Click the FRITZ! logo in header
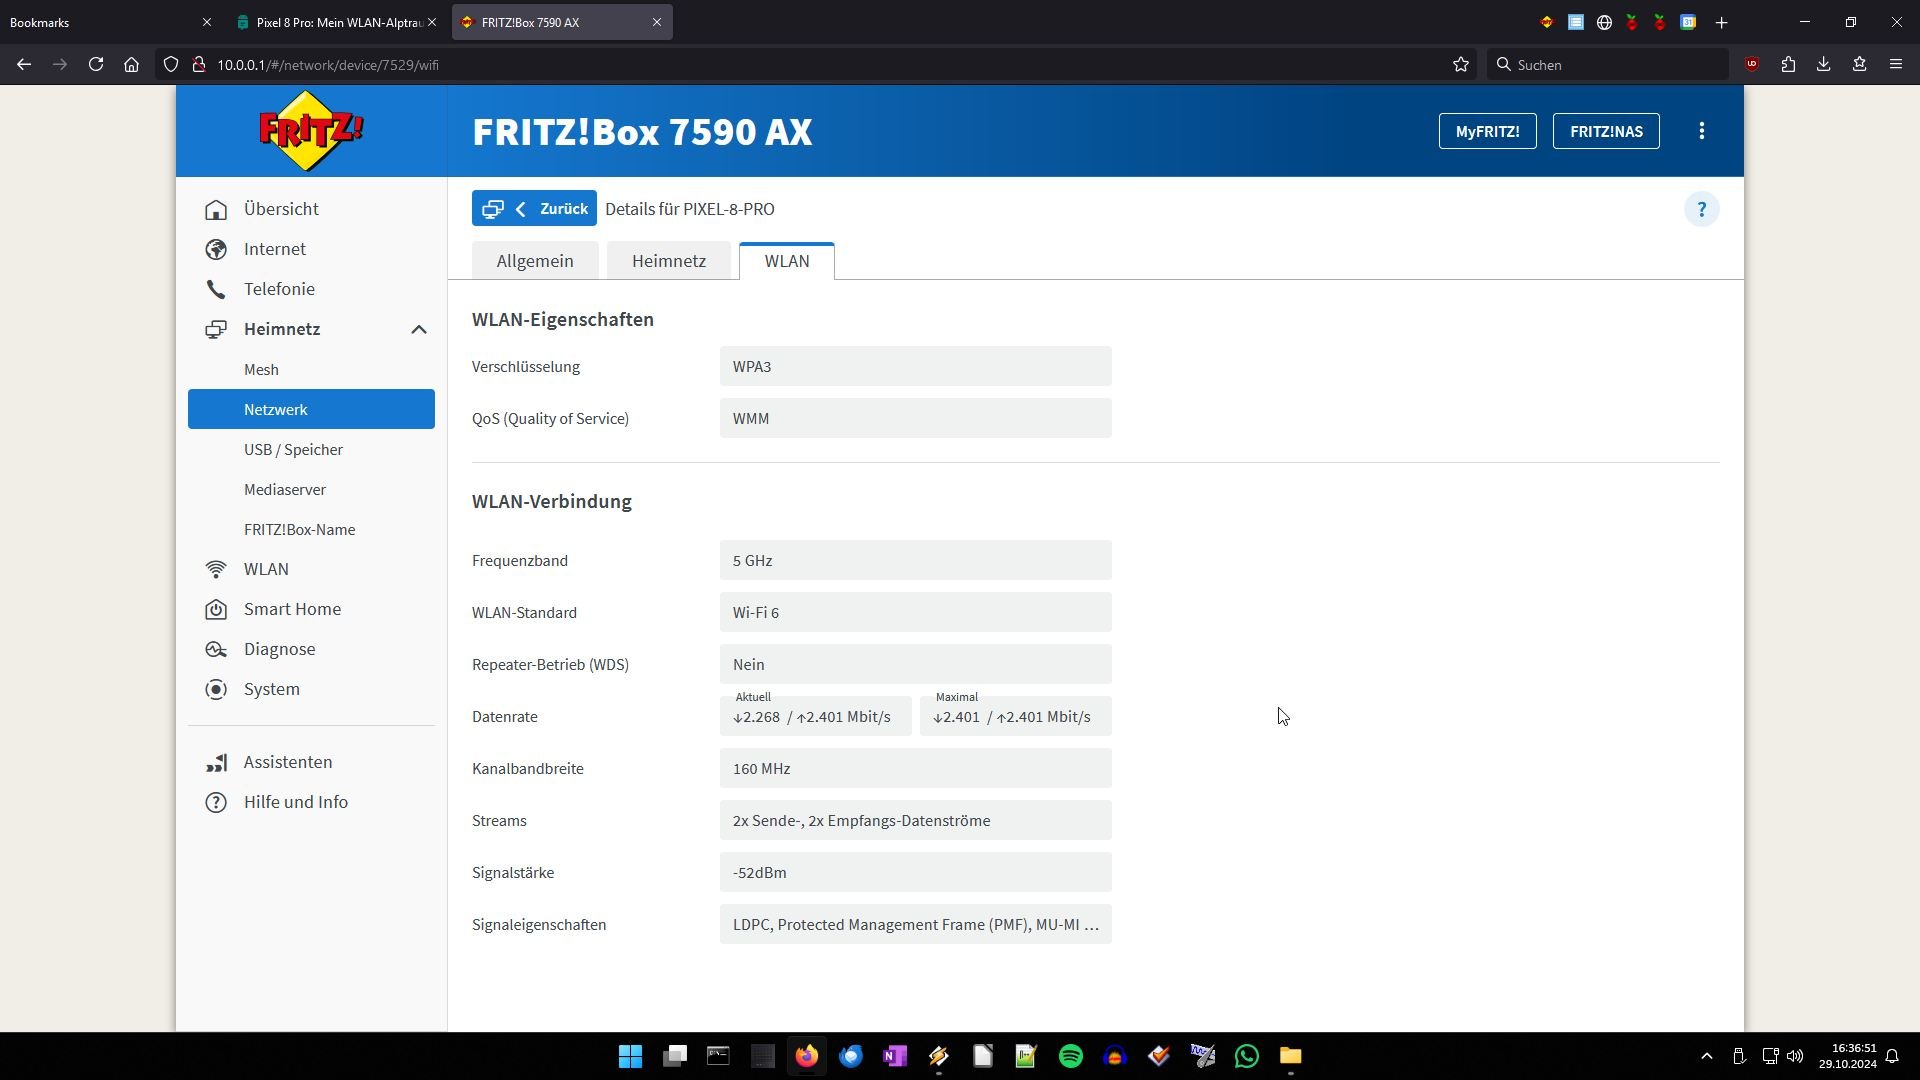The width and height of the screenshot is (1920, 1080). click(x=311, y=131)
